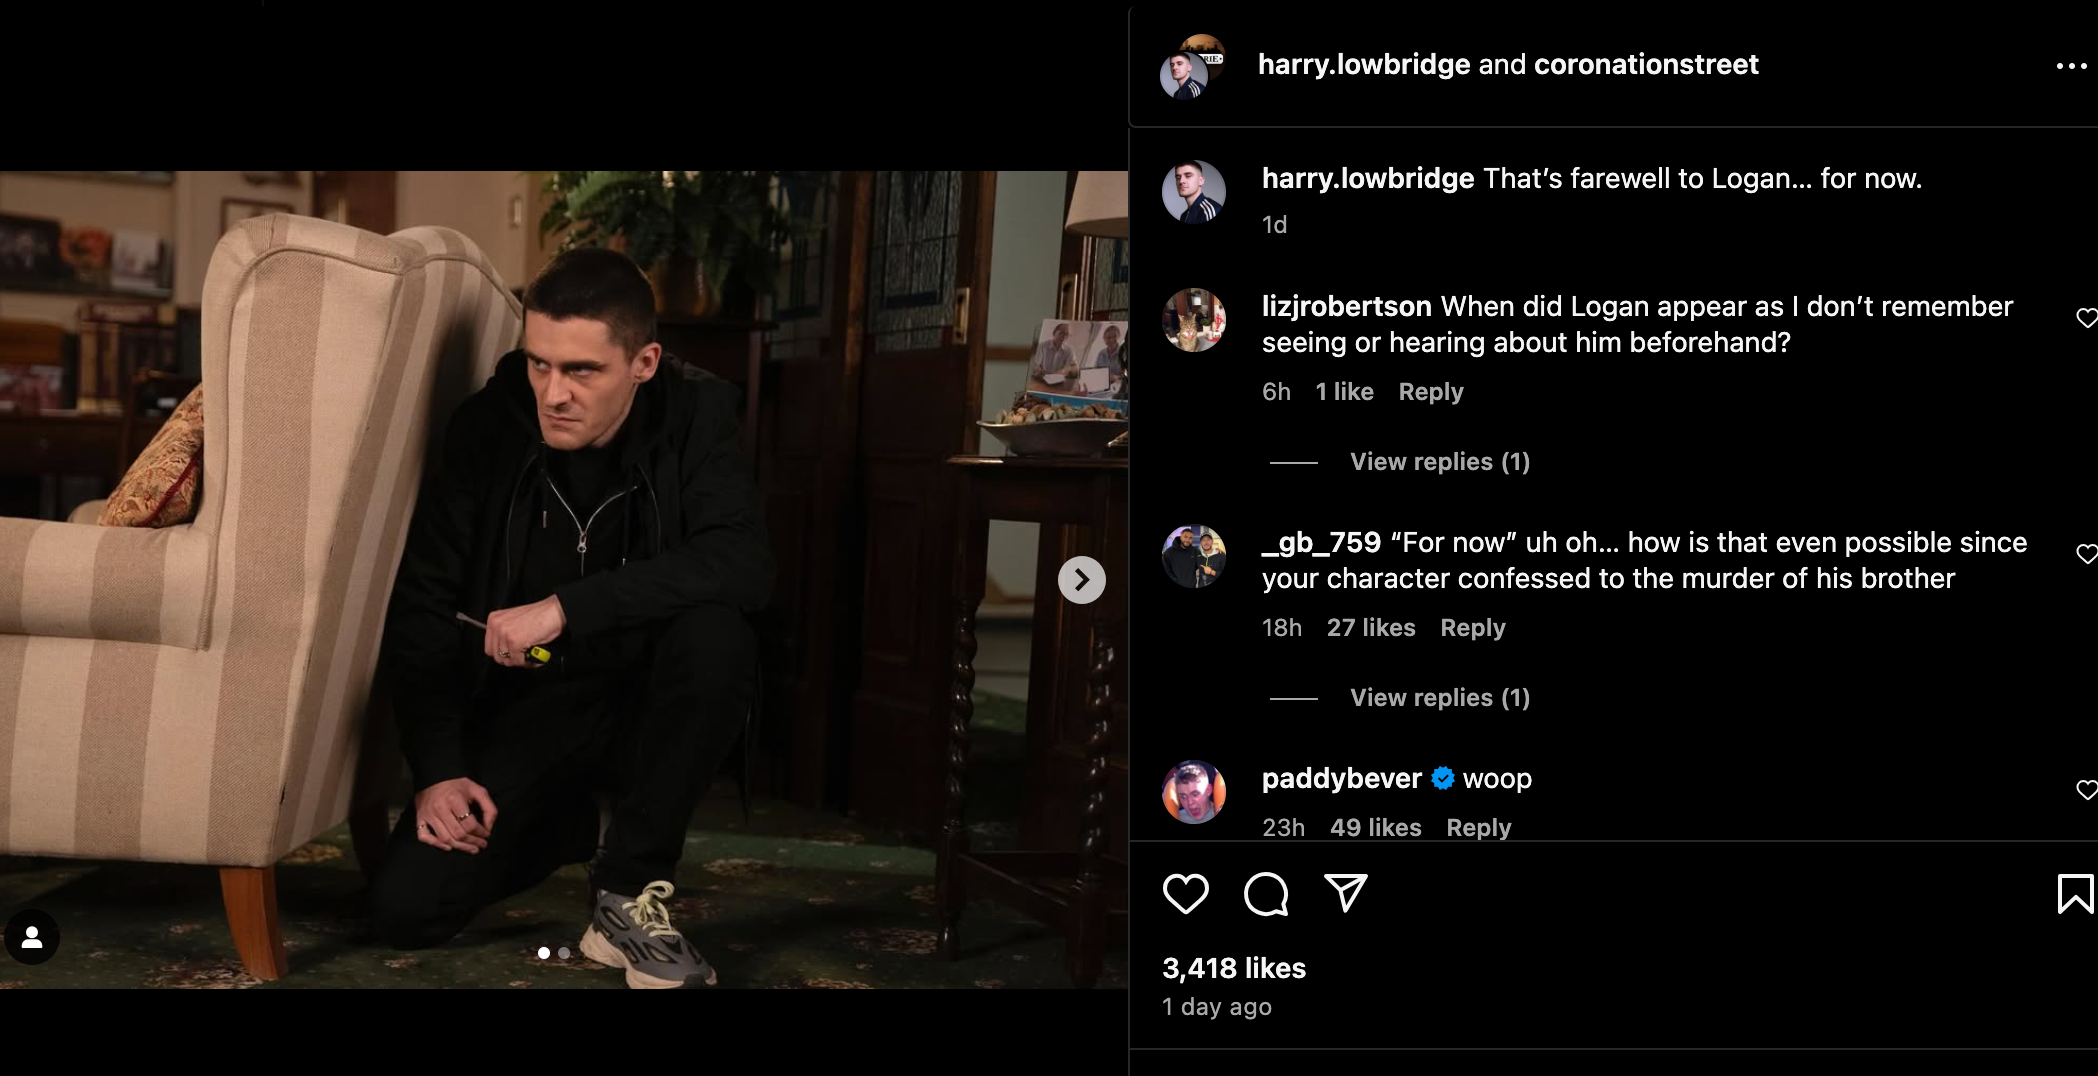The image size is (2098, 1076).
Task: Advance the carousel with the next arrow
Action: (1080, 580)
